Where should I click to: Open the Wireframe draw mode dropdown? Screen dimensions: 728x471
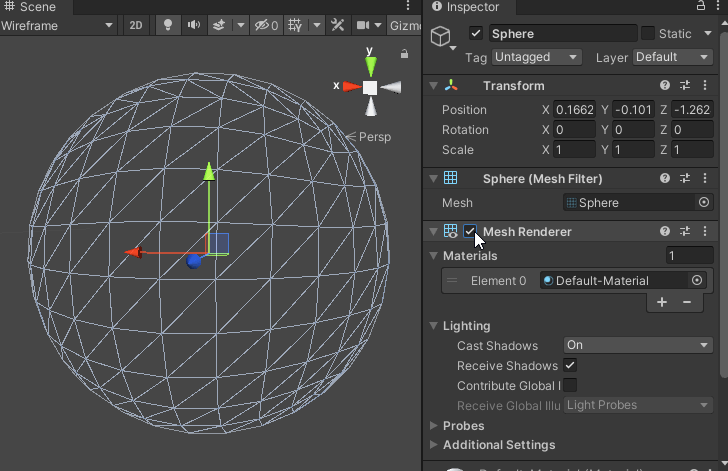tap(58, 25)
